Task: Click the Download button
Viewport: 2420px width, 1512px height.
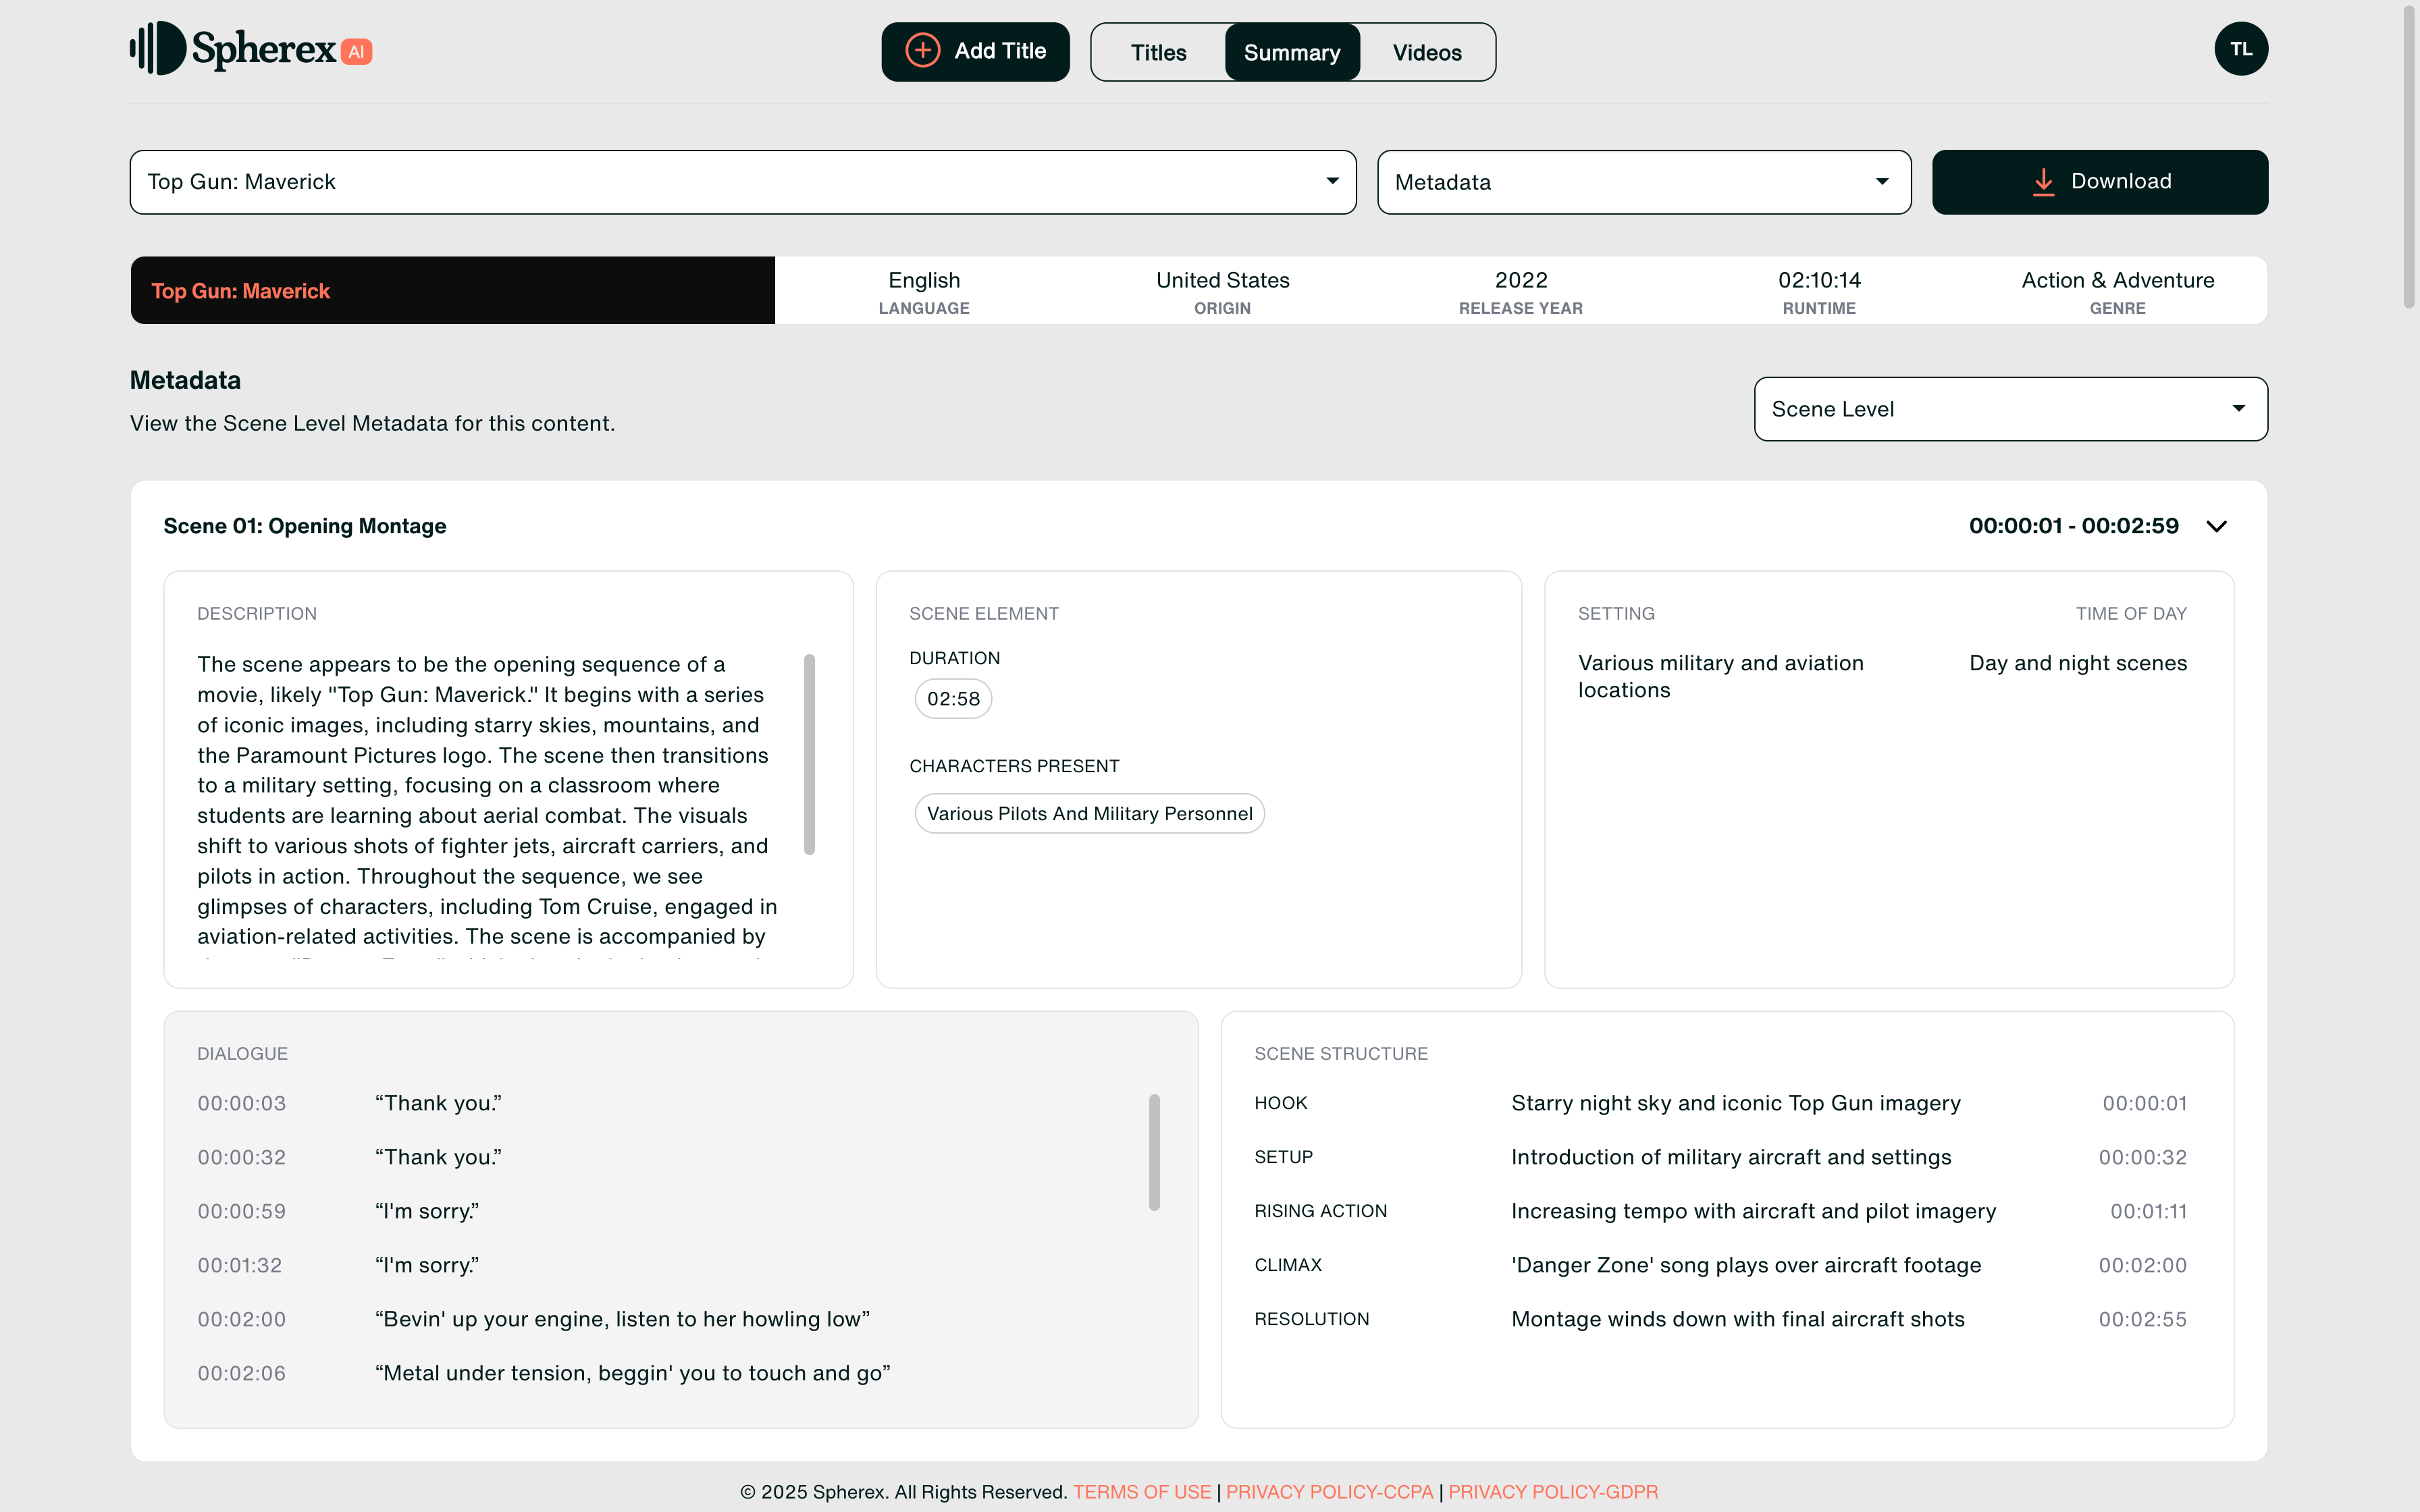Action: coord(2099,182)
